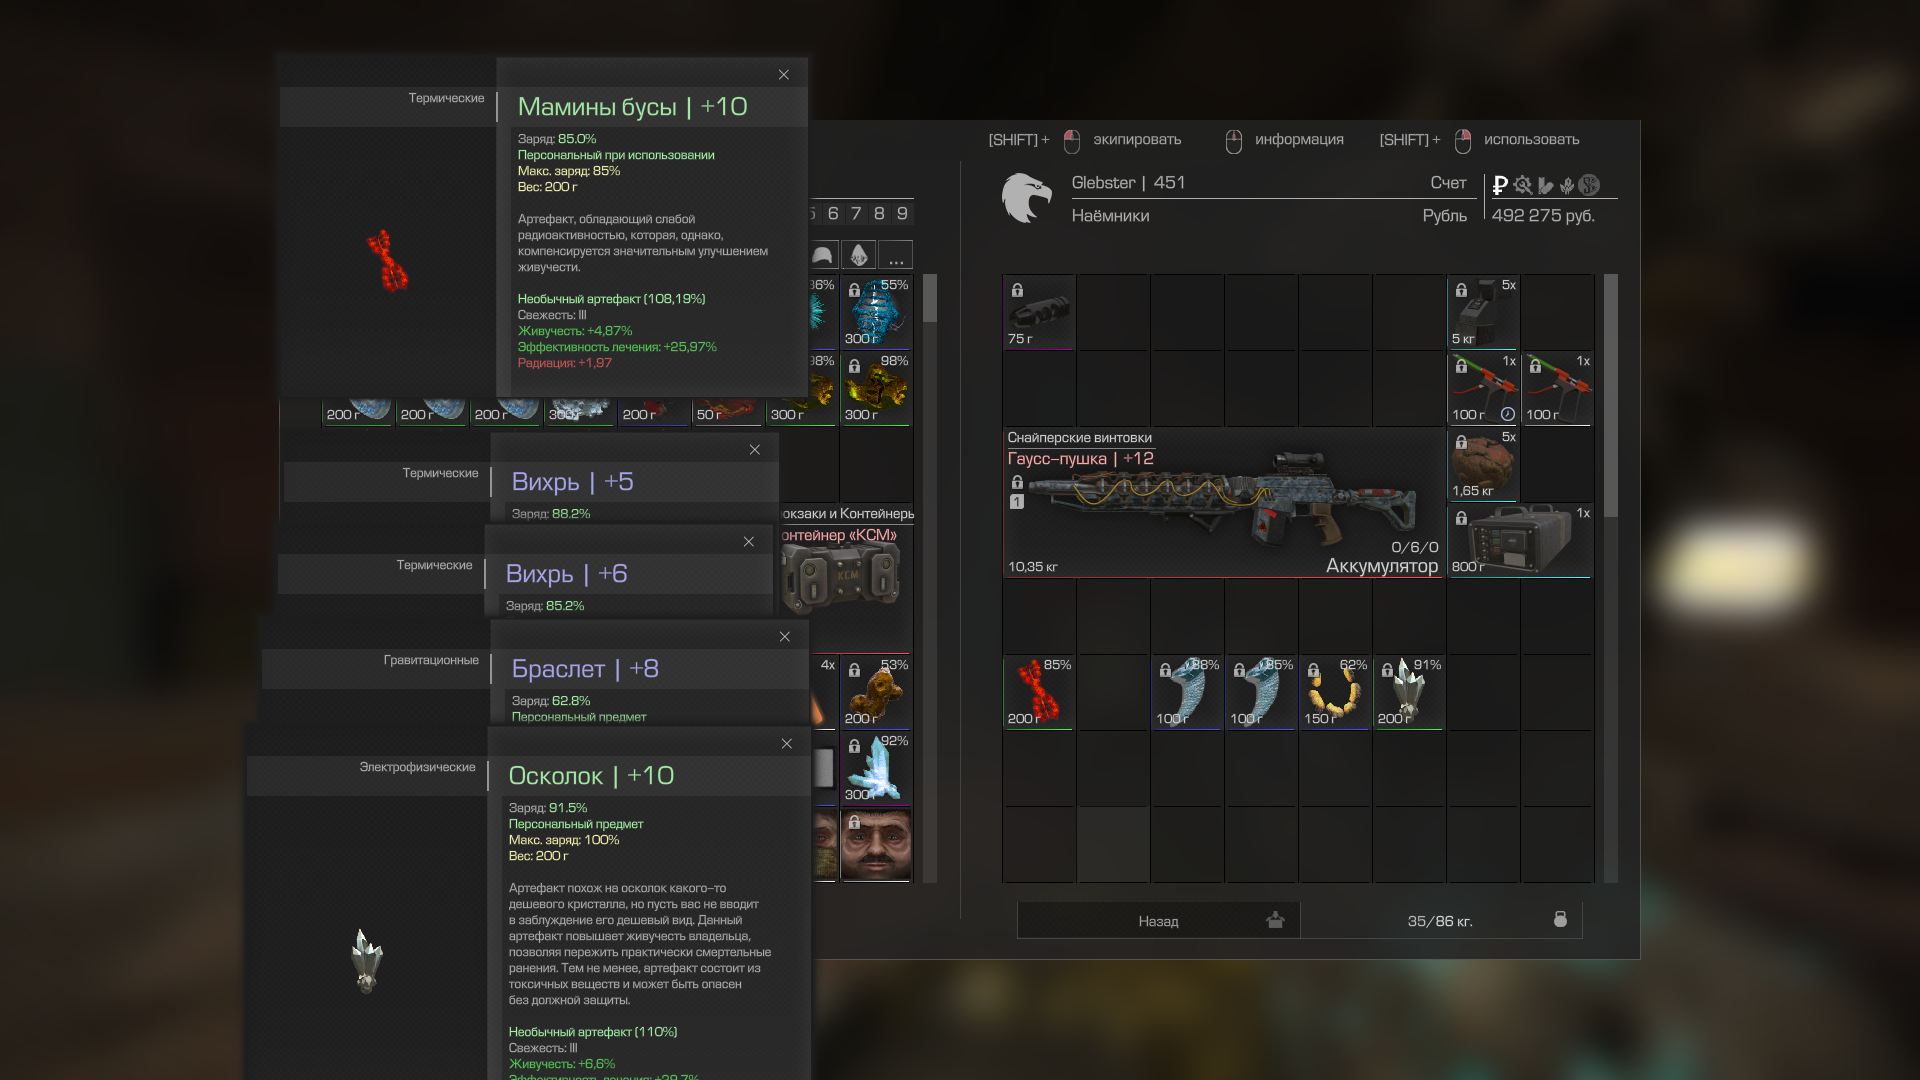1920x1080 pixels.
Task: Click the Назад button
Action: click(1158, 921)
